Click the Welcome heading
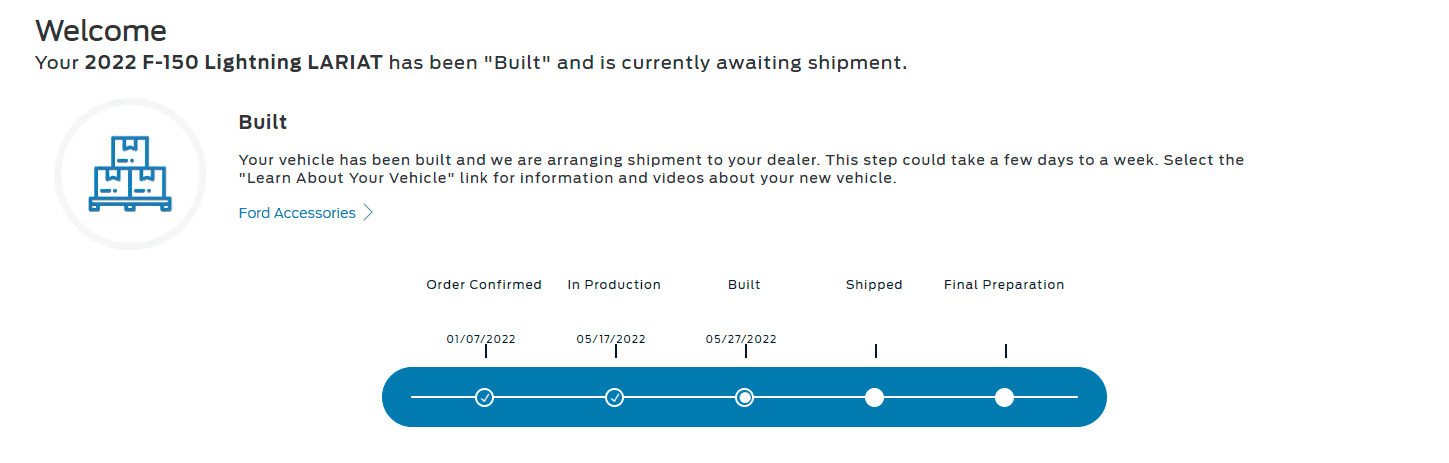Image resolution: width=1449 pixels, height=463 pixels. [101, 31]
